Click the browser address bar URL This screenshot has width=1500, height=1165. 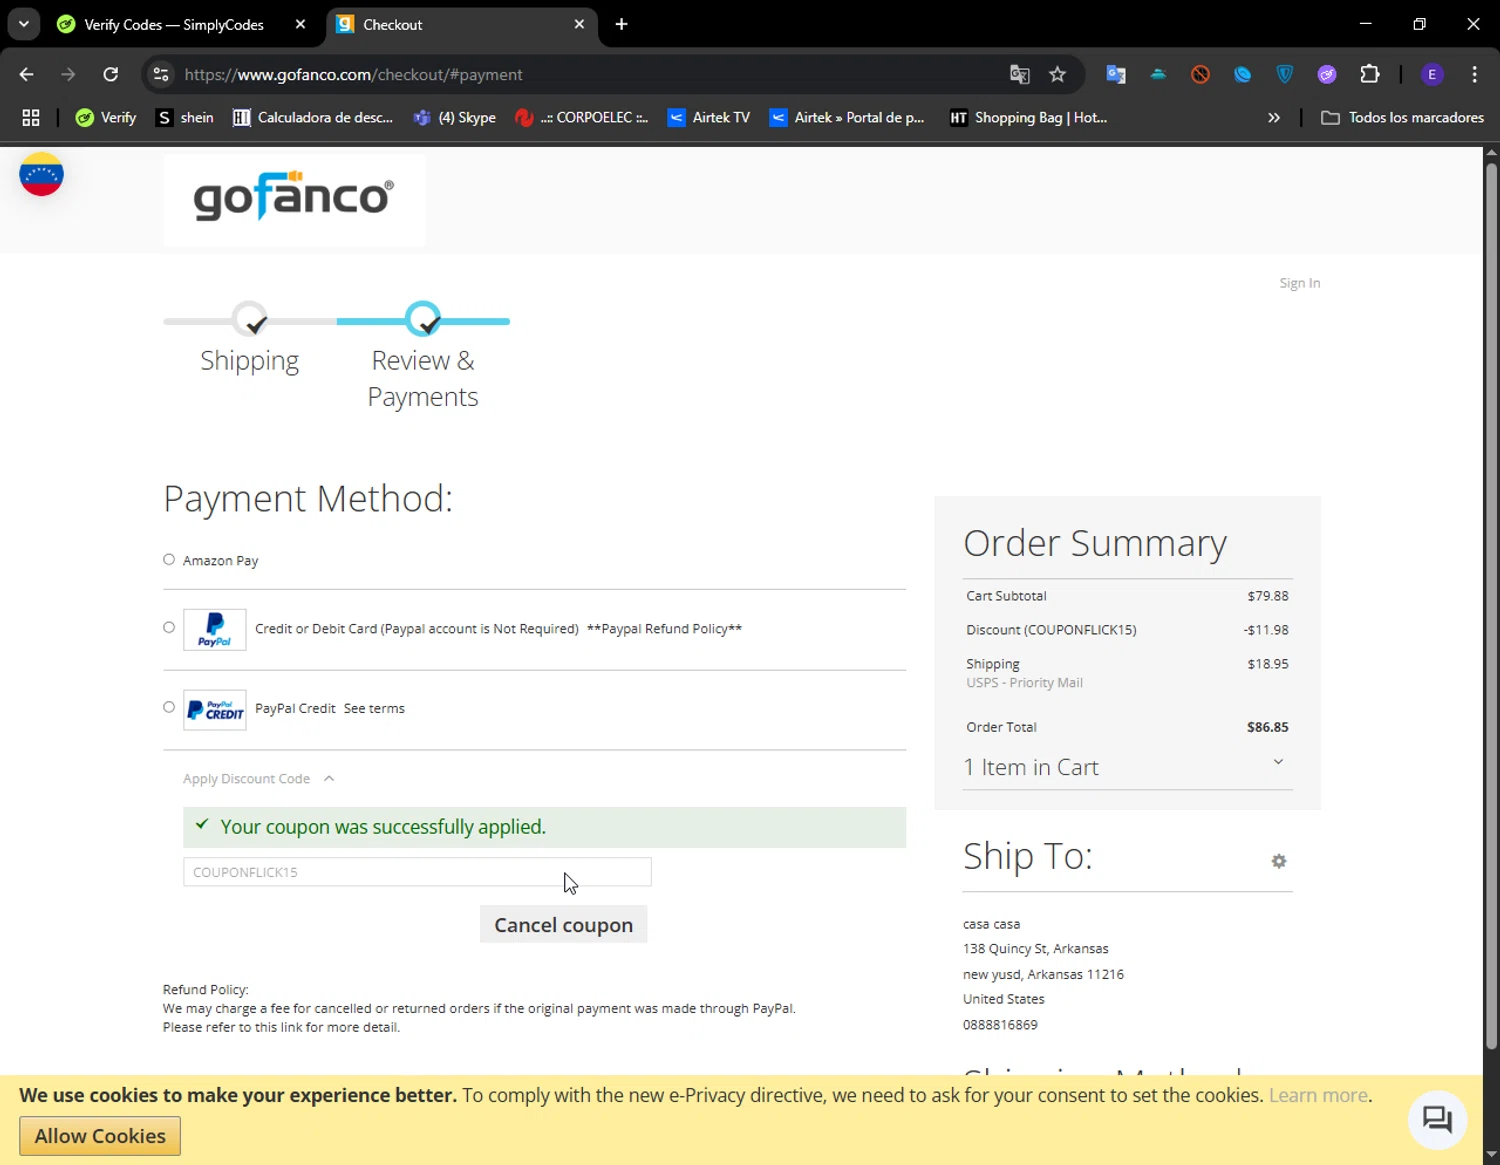tap(353, 74)
